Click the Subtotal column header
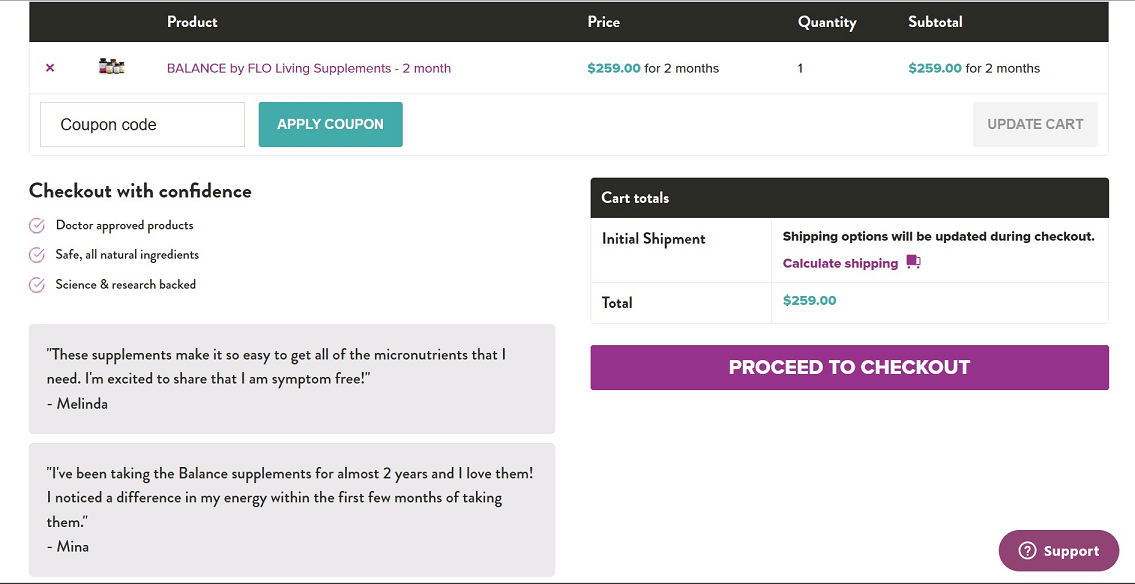The height and width of the screenshot is (584, 1135). (x=935, y=22)
